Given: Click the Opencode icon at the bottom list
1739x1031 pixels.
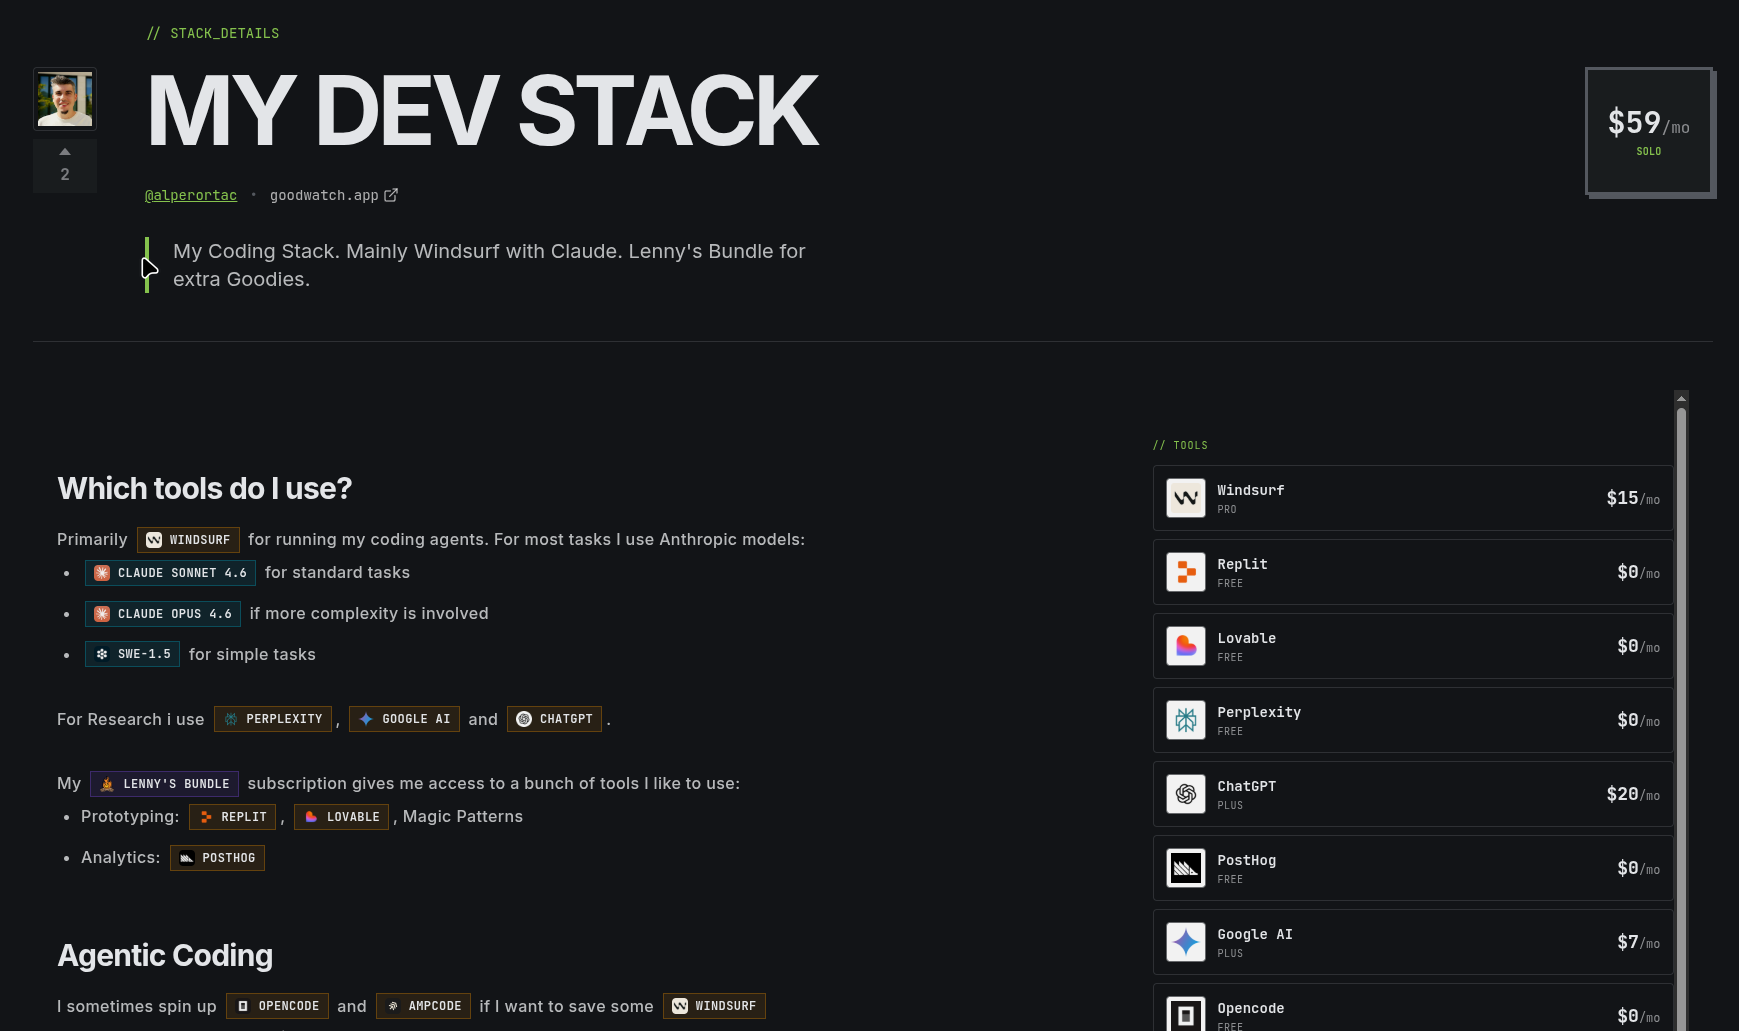Looking at the screenshot, I should click(x=1185, y=1012).
